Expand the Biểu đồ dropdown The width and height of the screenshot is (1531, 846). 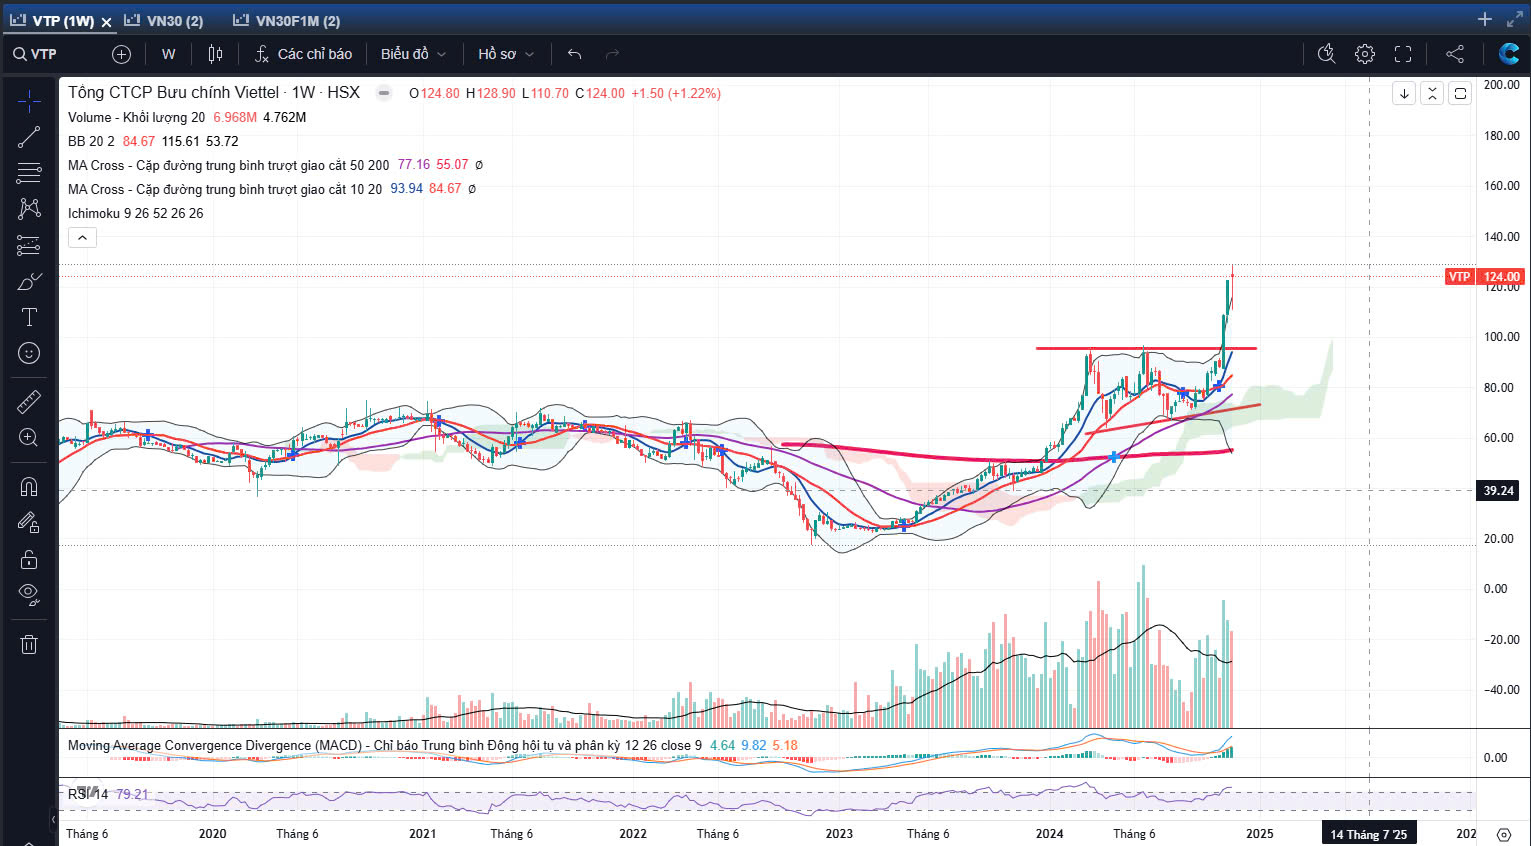(413, 54)
